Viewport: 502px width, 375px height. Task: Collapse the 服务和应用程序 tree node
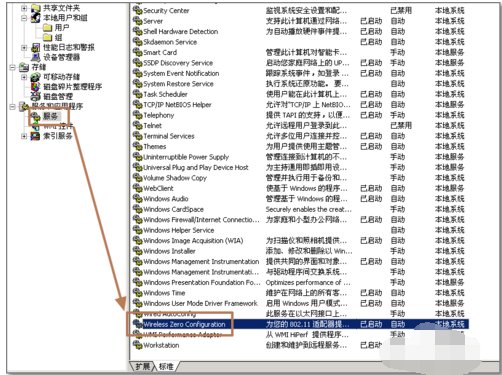(x=12, y=107)
